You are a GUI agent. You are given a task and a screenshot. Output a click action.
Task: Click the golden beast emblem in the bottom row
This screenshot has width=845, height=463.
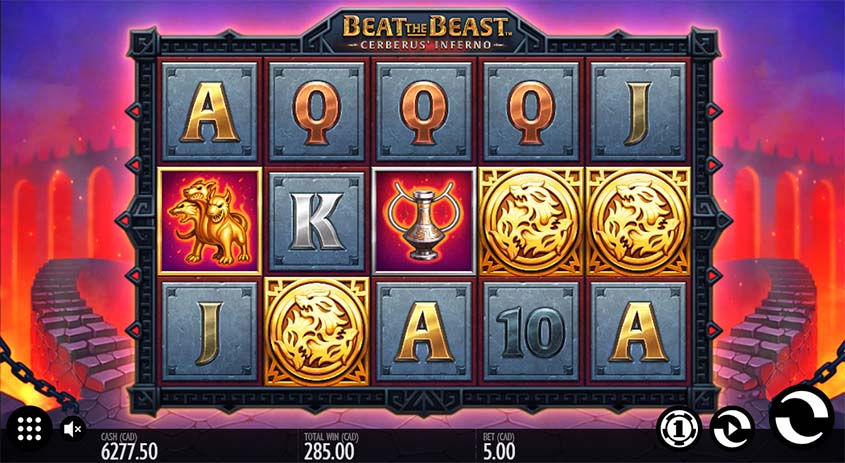coord(317,331)
